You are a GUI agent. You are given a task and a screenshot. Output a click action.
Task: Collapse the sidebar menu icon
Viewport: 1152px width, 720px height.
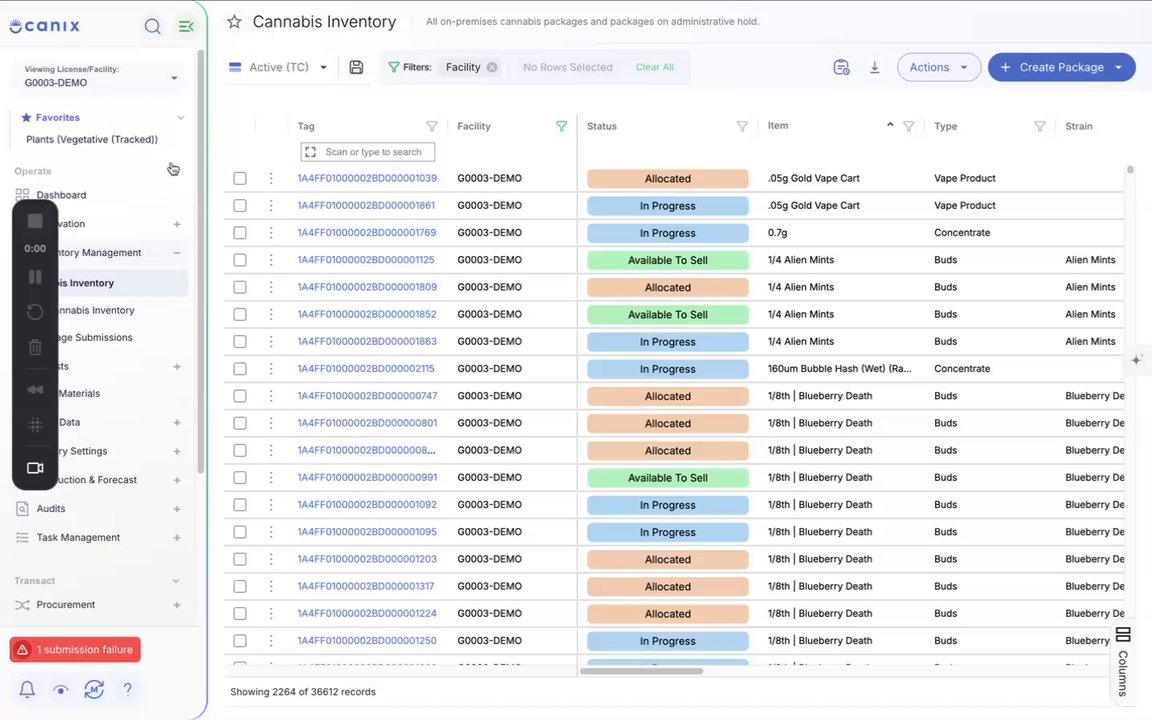(186, 26)
